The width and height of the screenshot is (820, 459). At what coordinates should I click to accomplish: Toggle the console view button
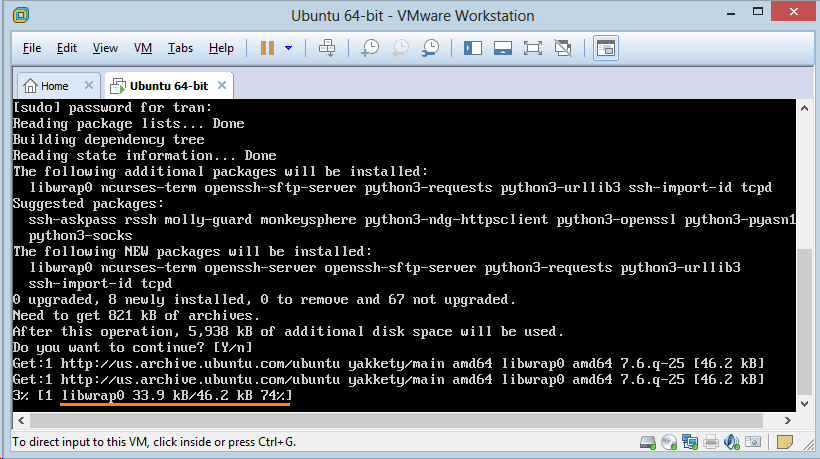[606, 48]
